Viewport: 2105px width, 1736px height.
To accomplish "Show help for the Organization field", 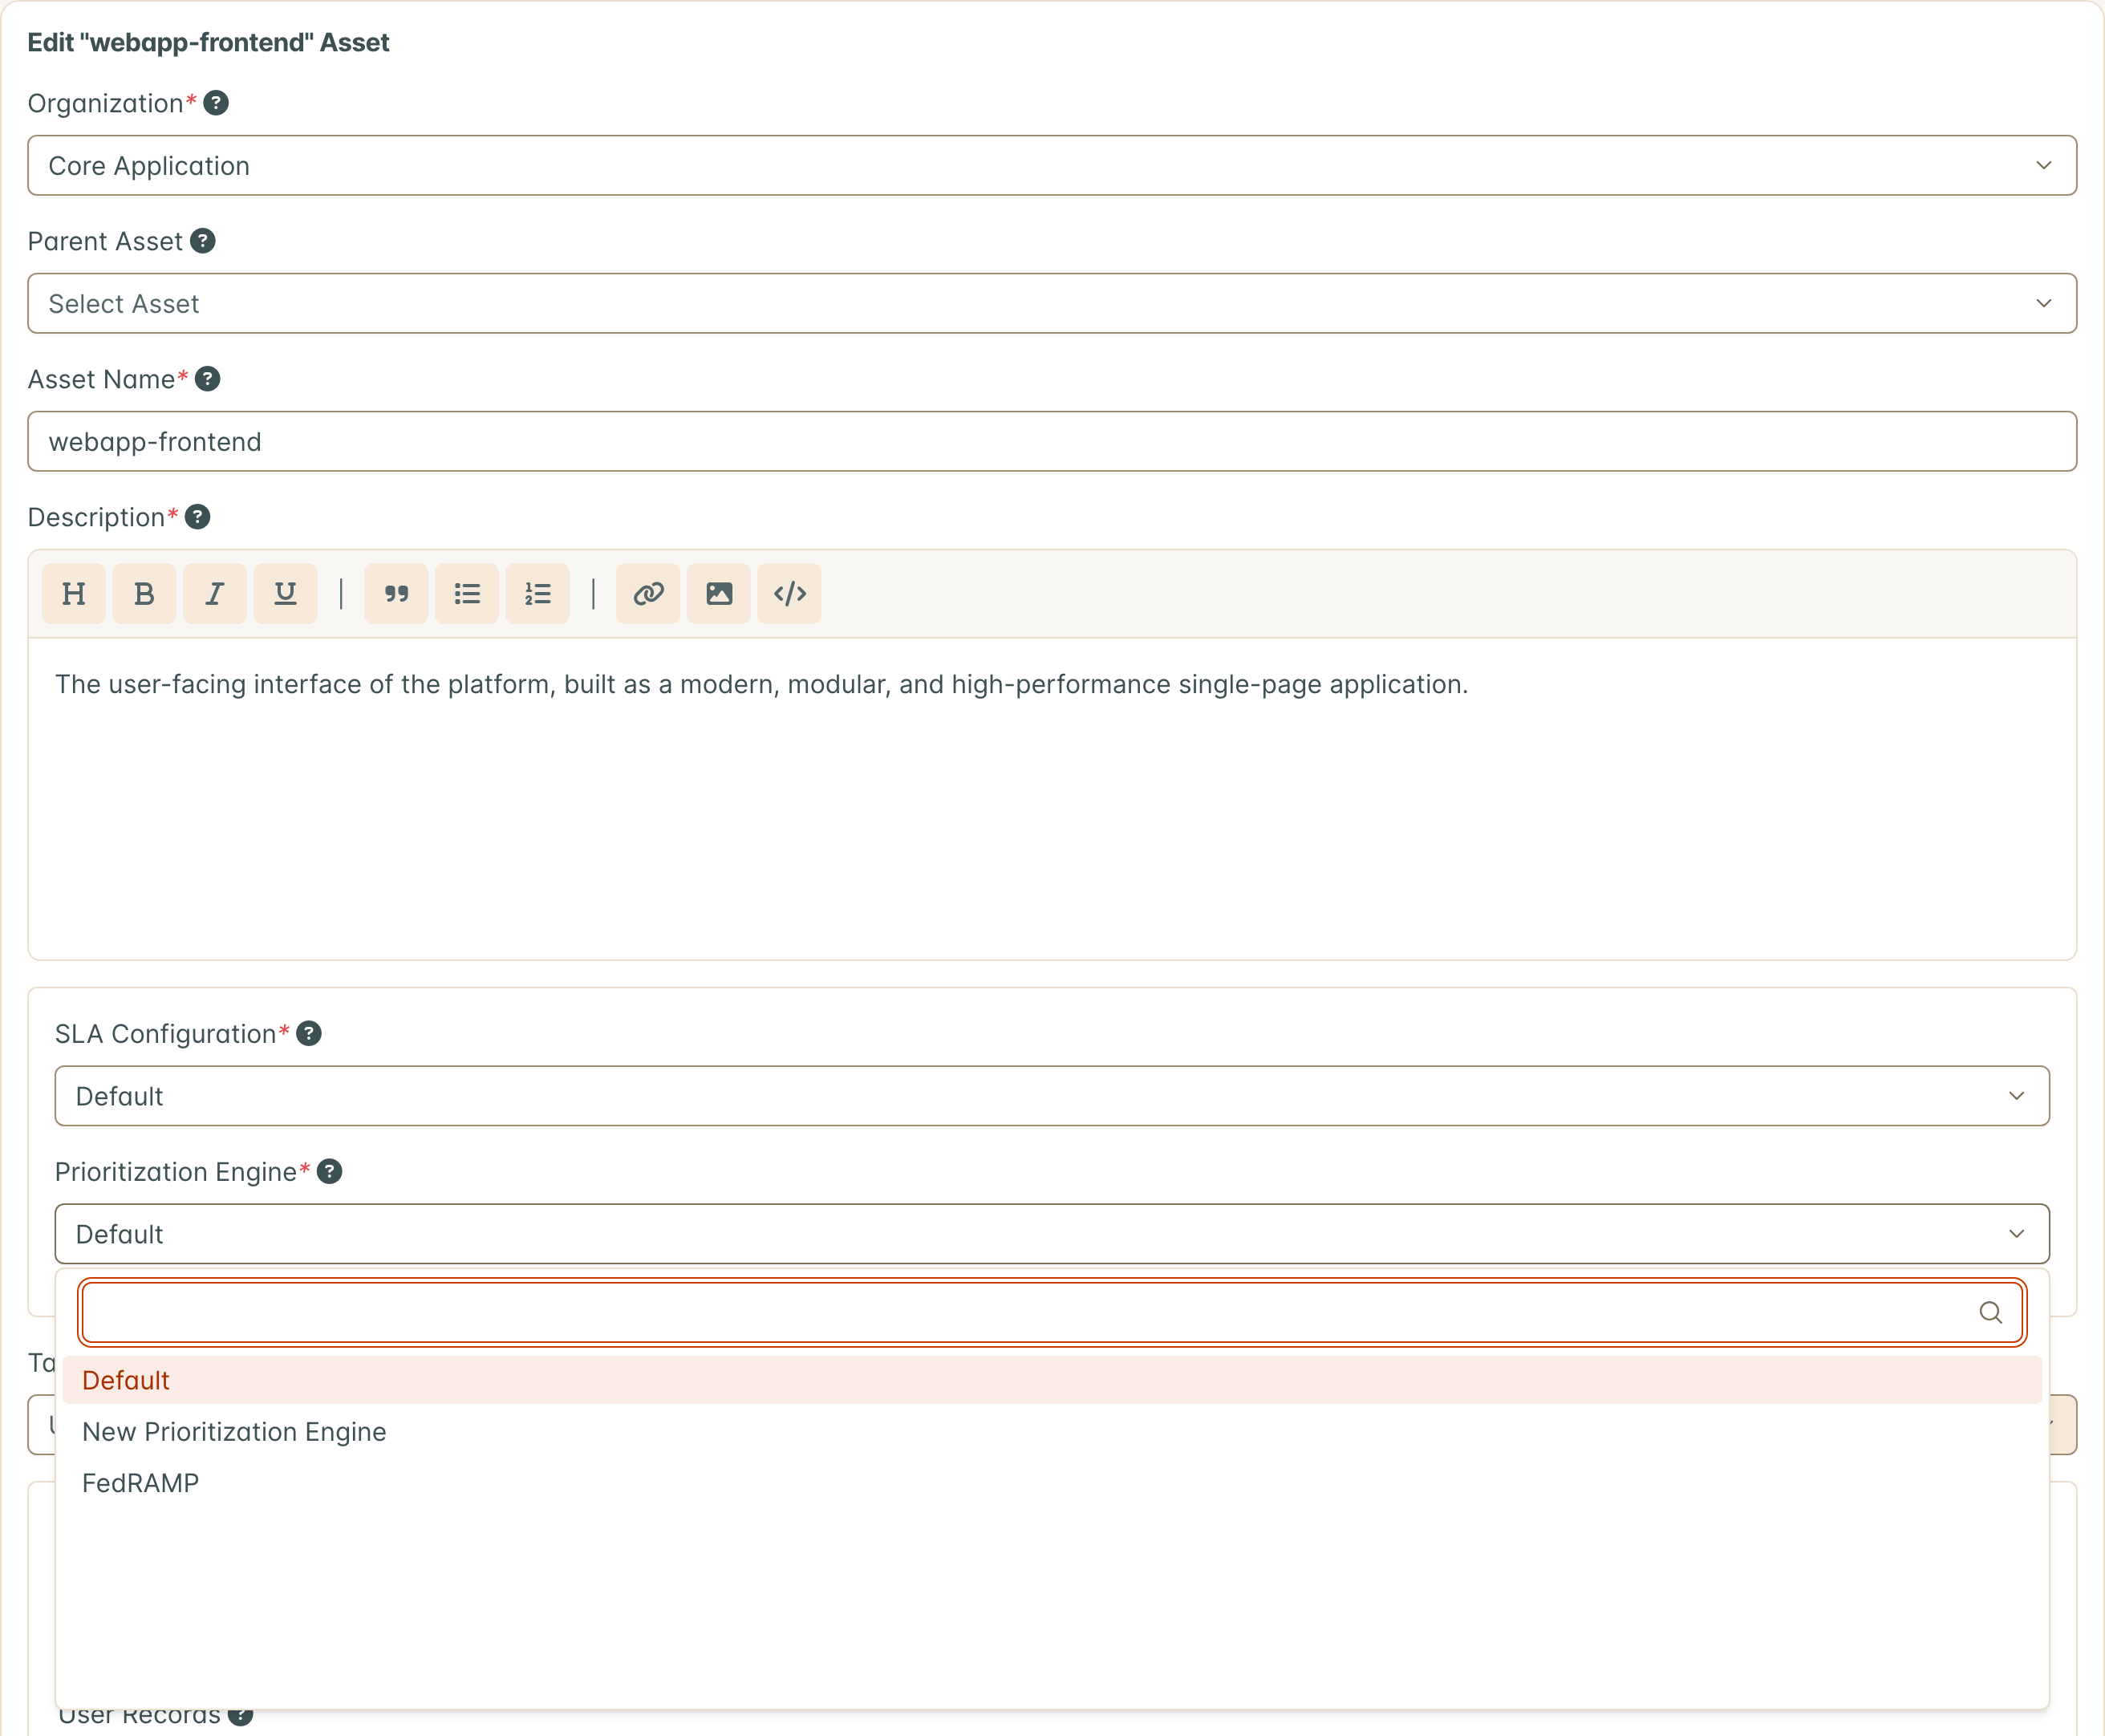I will coord(216,103).
